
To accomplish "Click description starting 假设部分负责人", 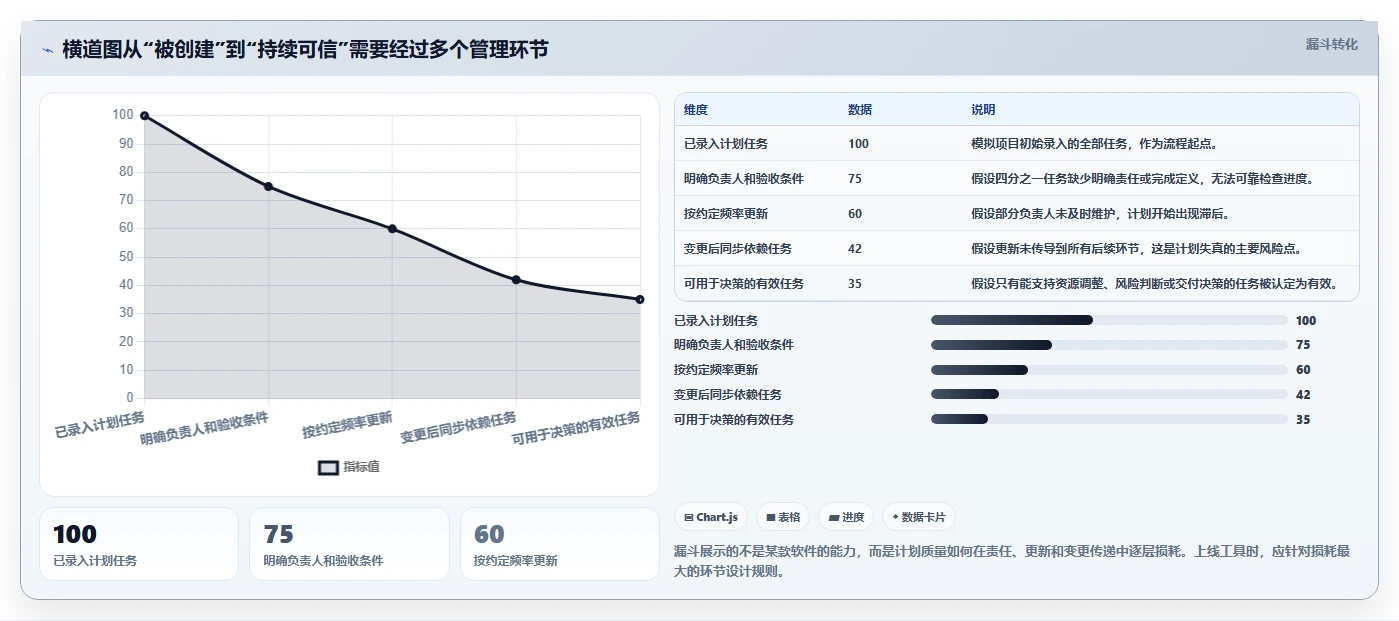I will tap(1100, 214).
